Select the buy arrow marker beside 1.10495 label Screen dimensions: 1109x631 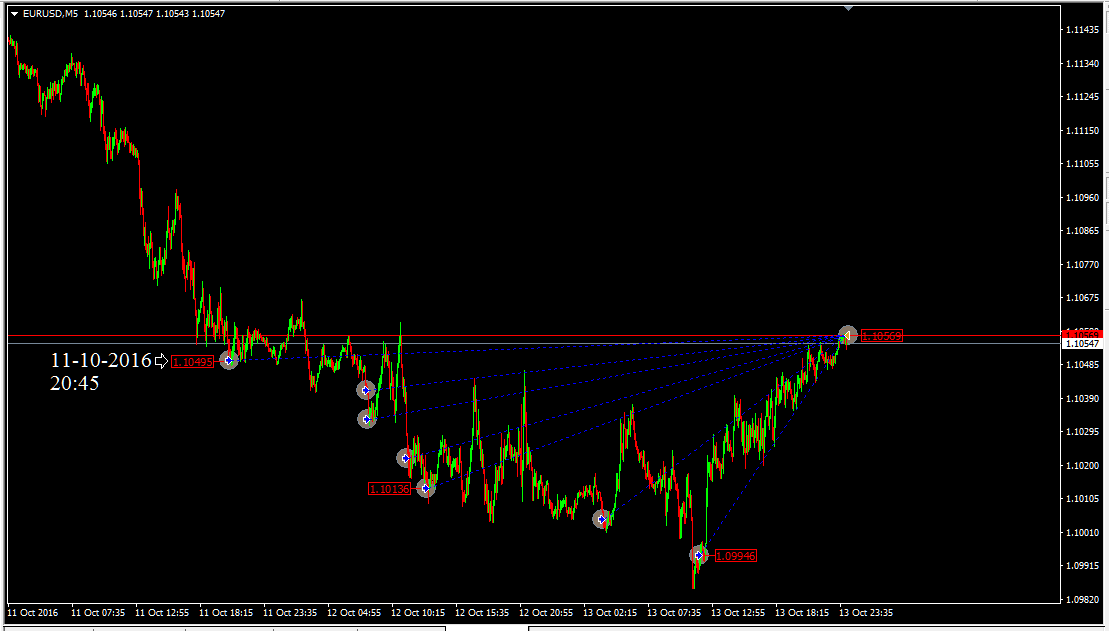[228, 361]
